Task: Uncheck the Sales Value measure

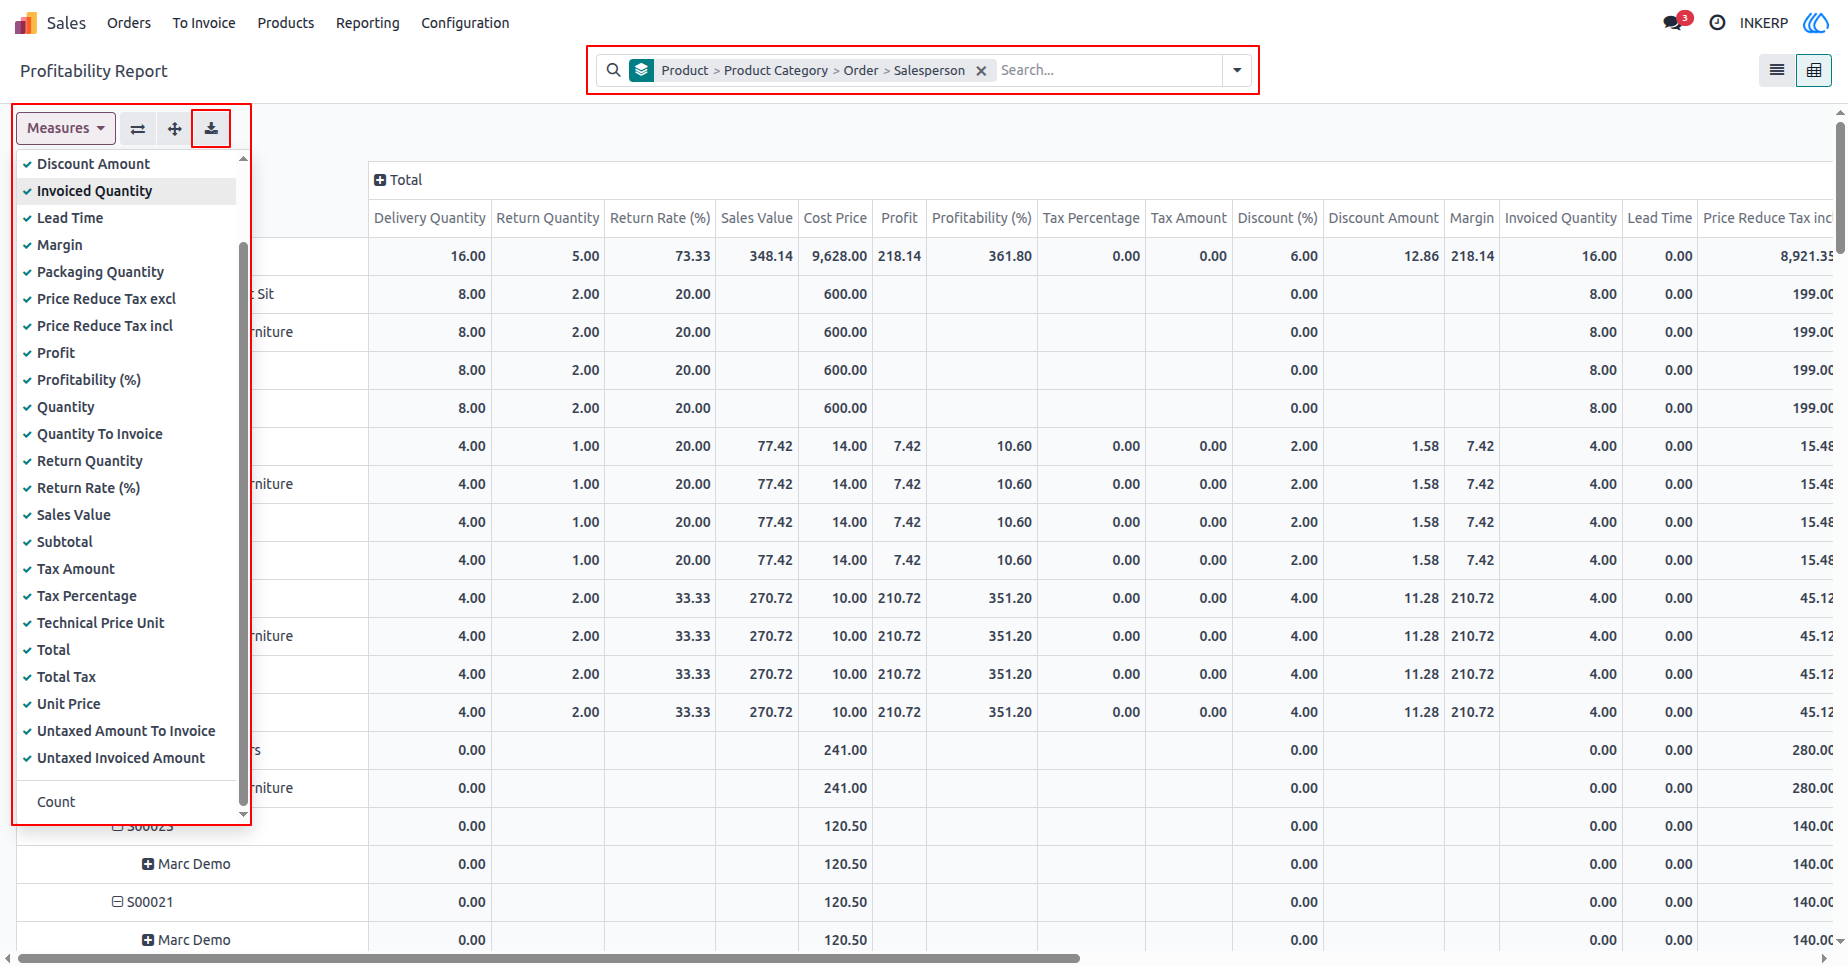Action: [126, 515]
